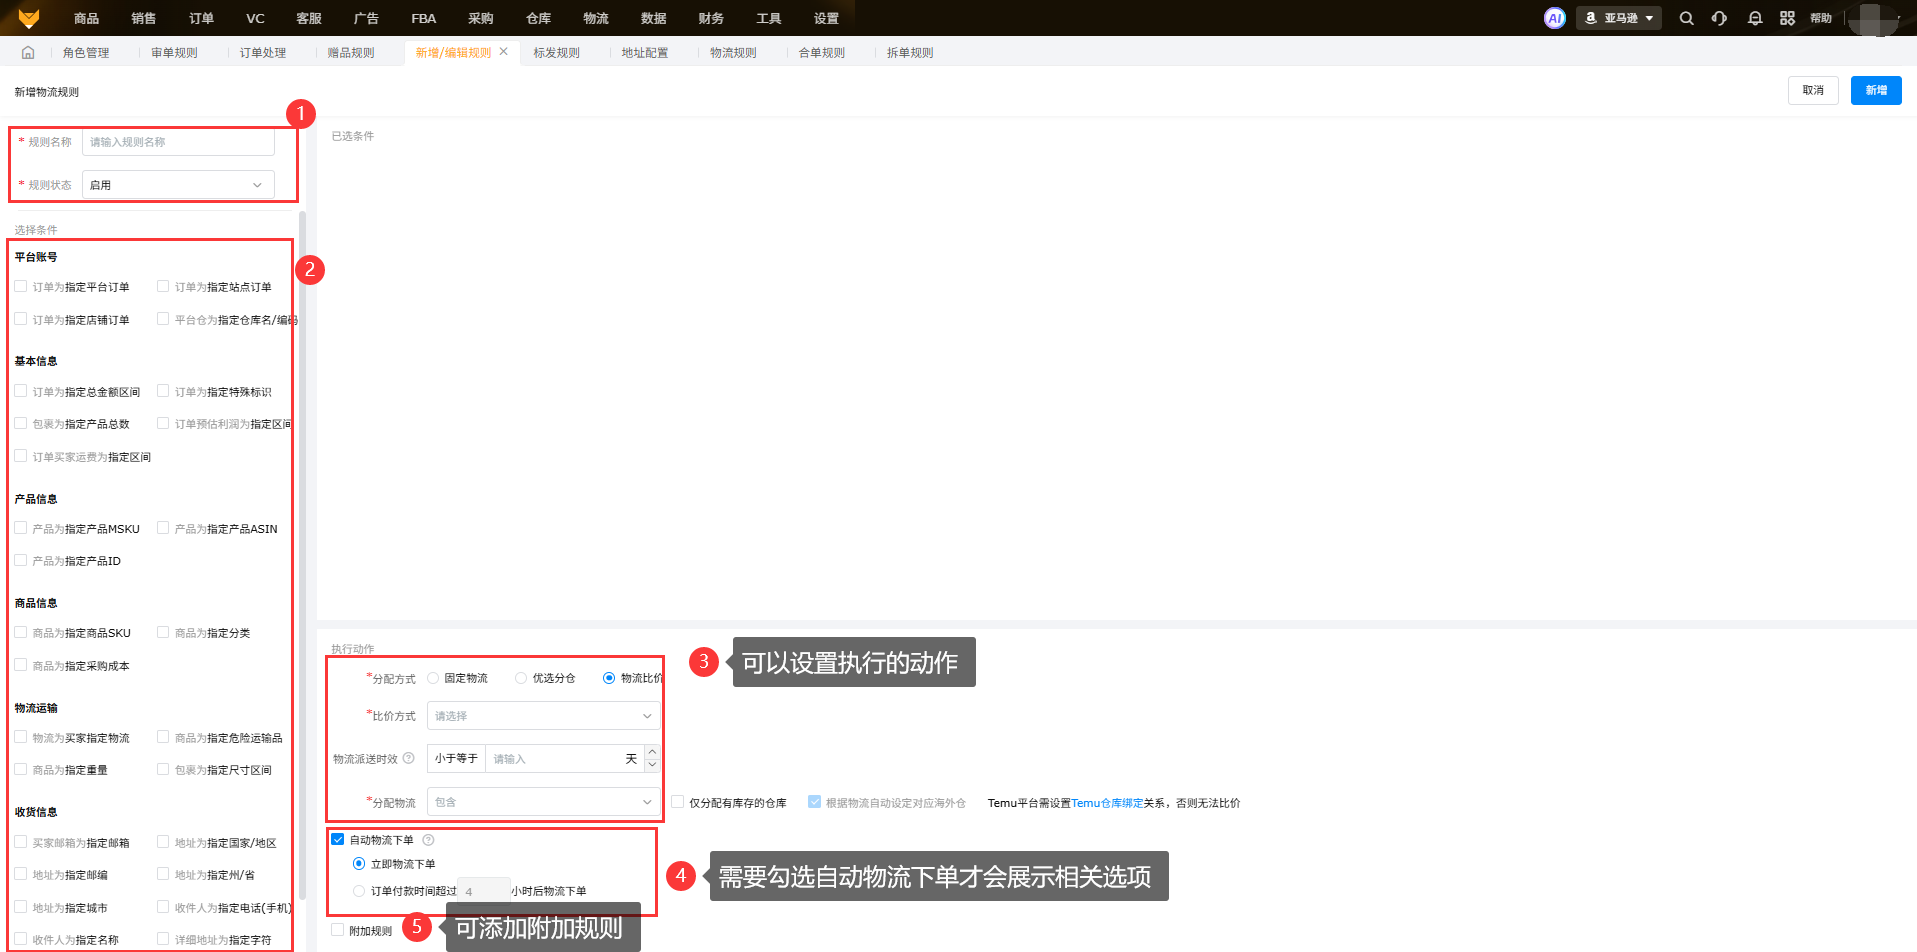The image size is (1917, 952).
Task: Open the 小于等于 comparison selector
Action: coord(456,759)
